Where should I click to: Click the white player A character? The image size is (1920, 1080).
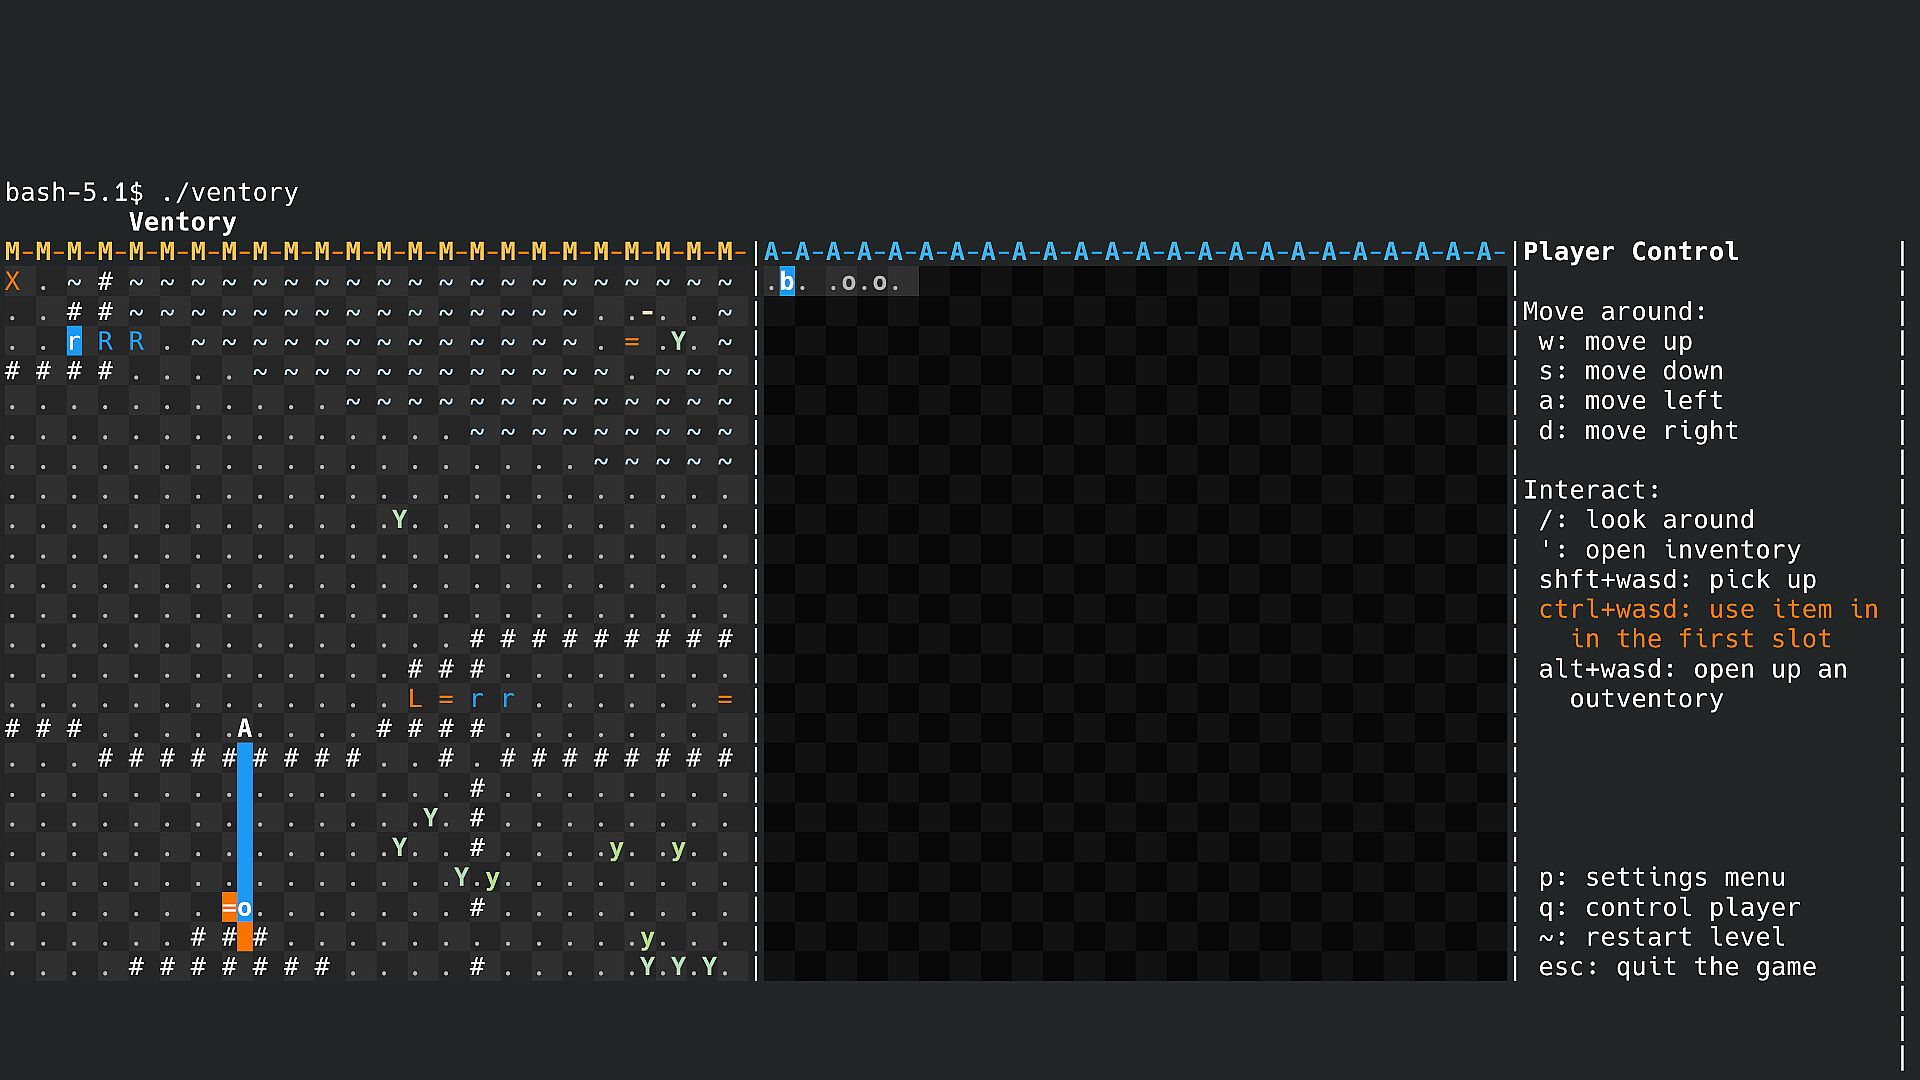pyautogui.click(x=244, y=729)
